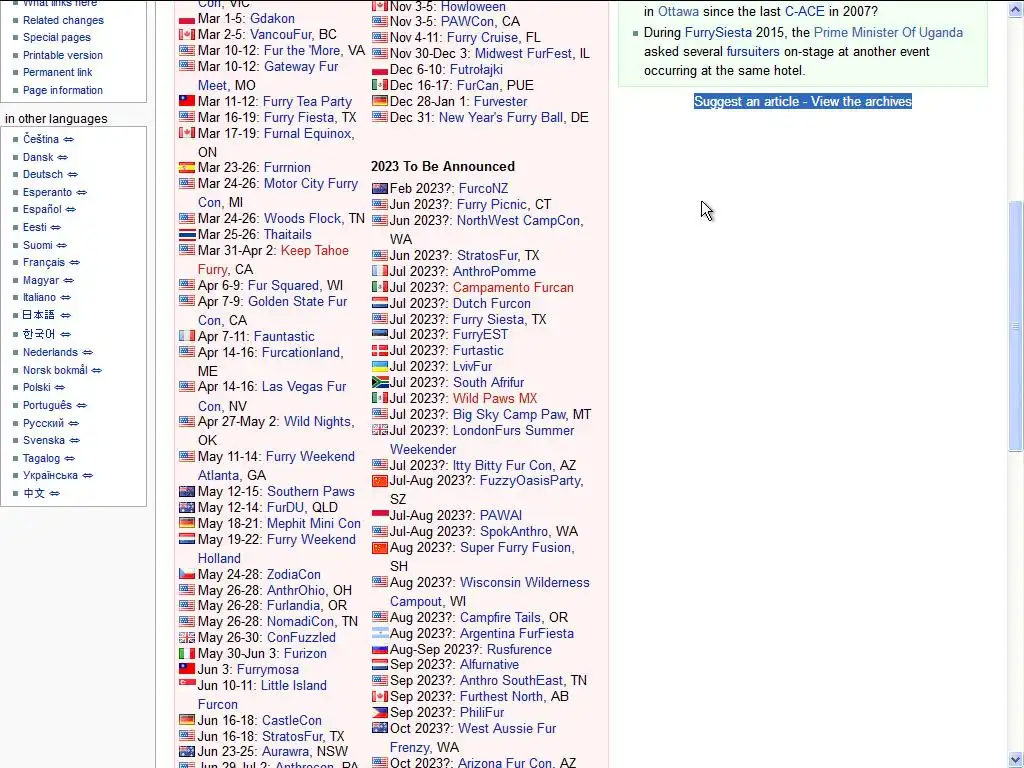Click the scrollbar down arrow button
This screenshot has width=1024, height=768.
point(1016,760)
